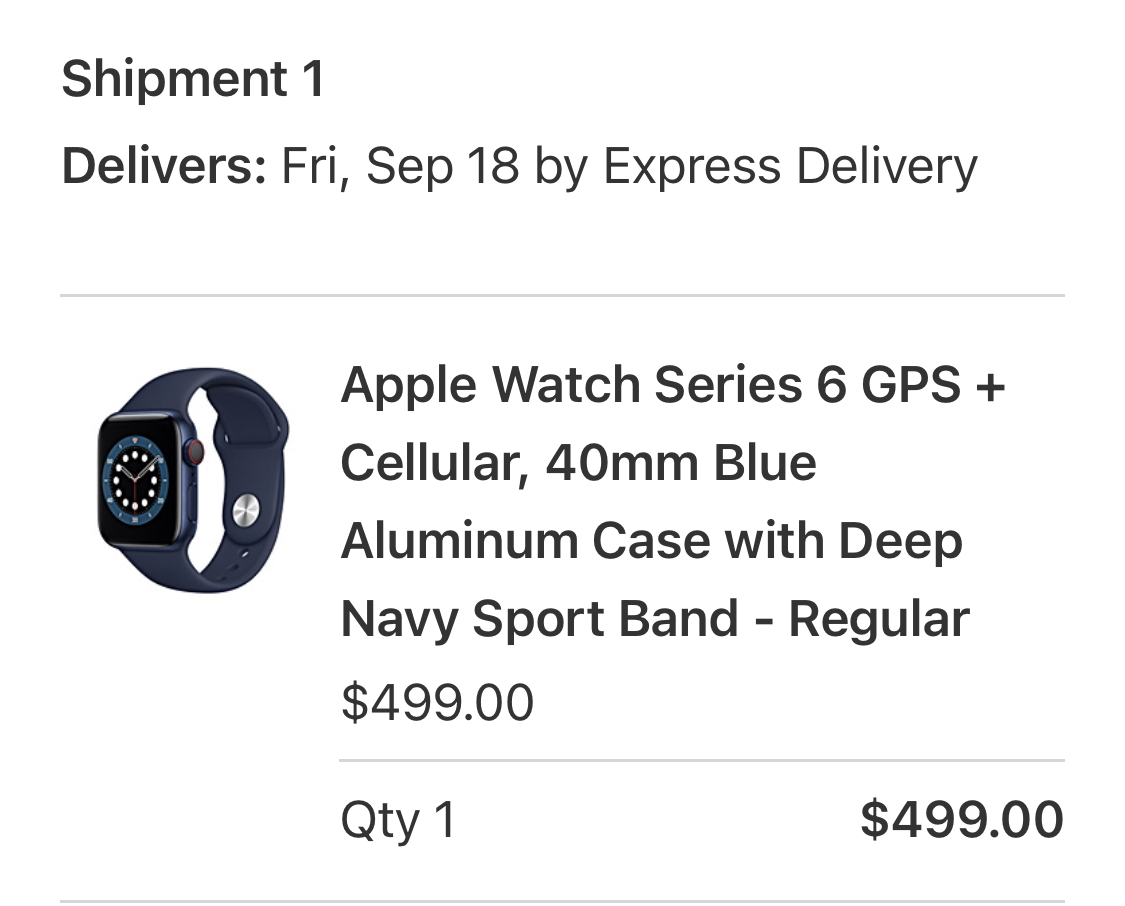Viewport: 1125px width, 906px height.
Task: Click the divider line below delivery info
Action: pyautogui.click(x=562, y=295)
